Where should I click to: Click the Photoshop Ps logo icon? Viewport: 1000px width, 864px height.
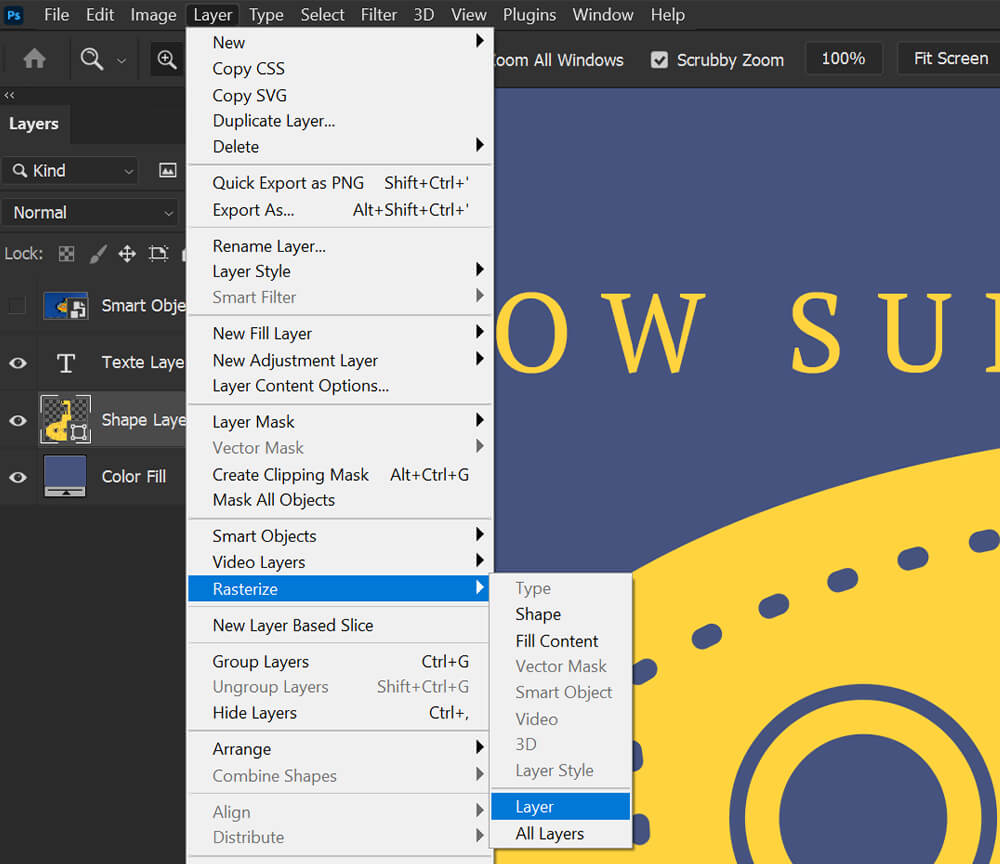[x=14, y=14]
